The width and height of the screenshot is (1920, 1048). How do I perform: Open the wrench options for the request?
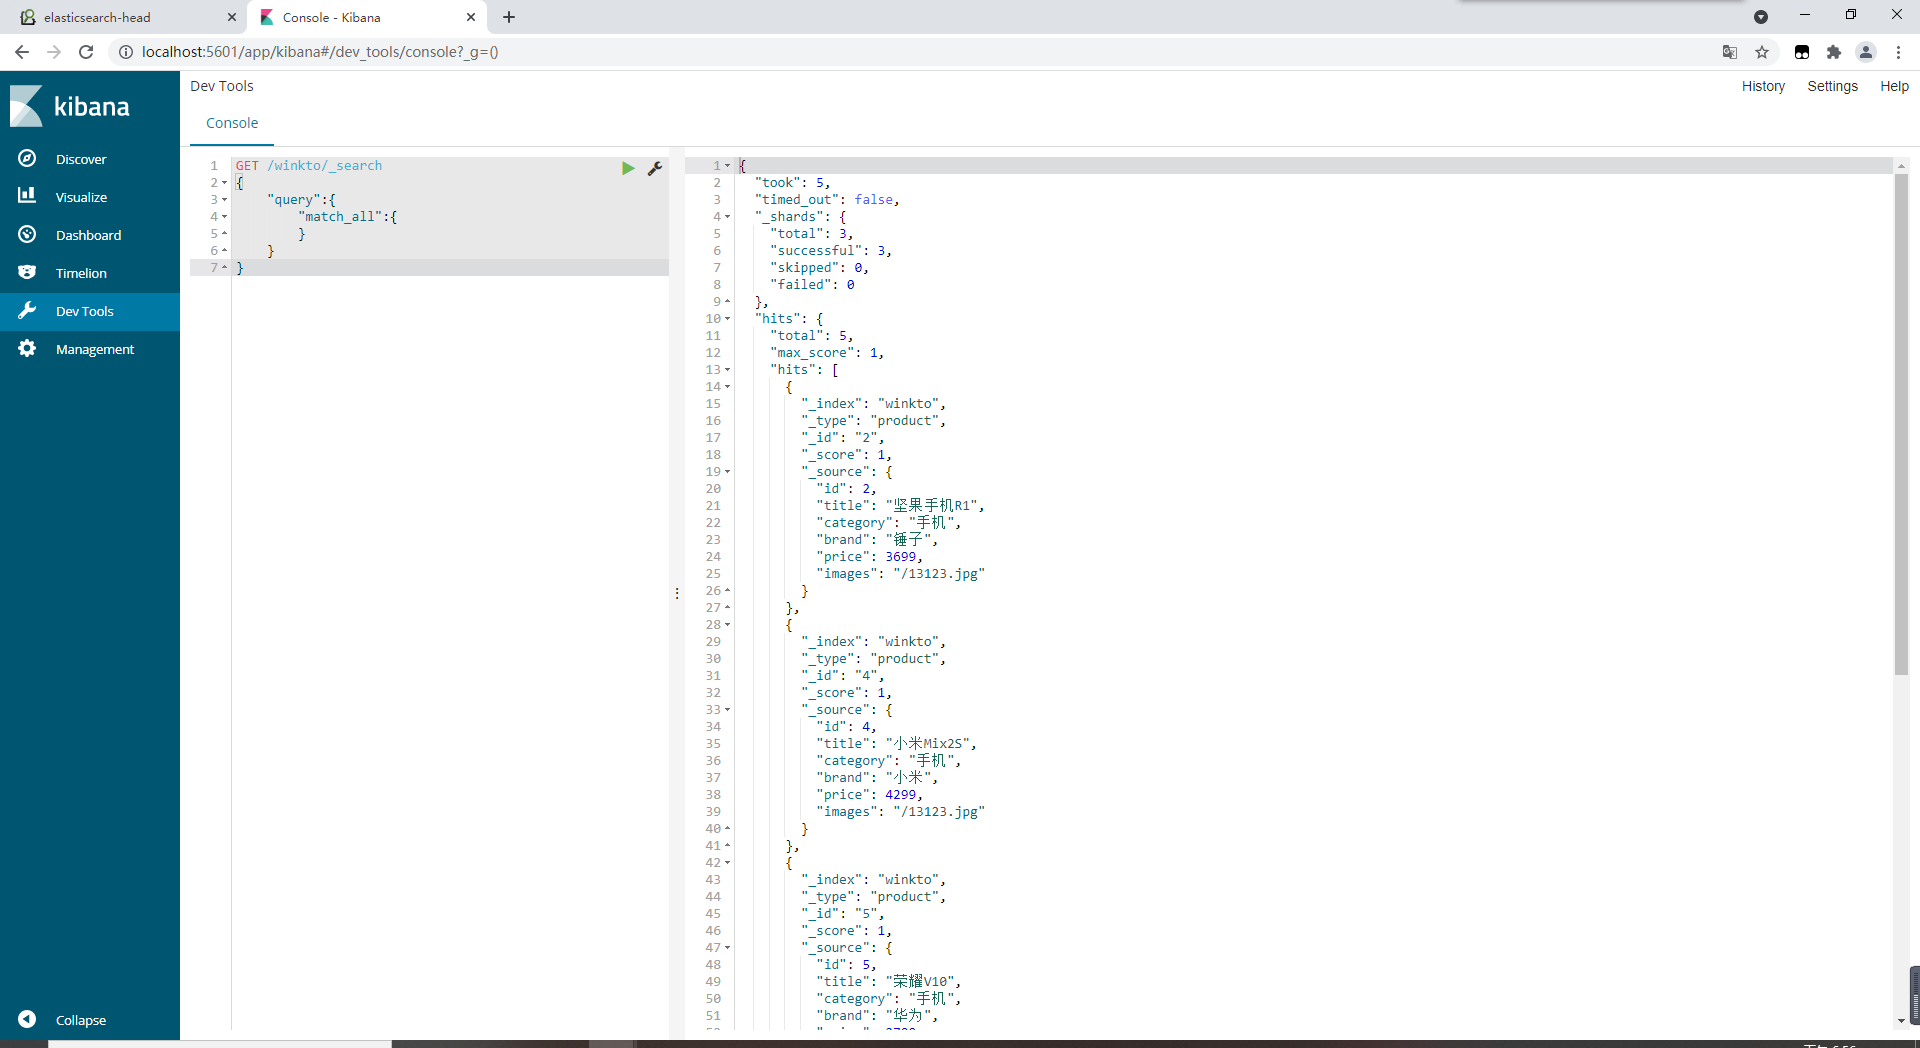[x=655, y=168]
